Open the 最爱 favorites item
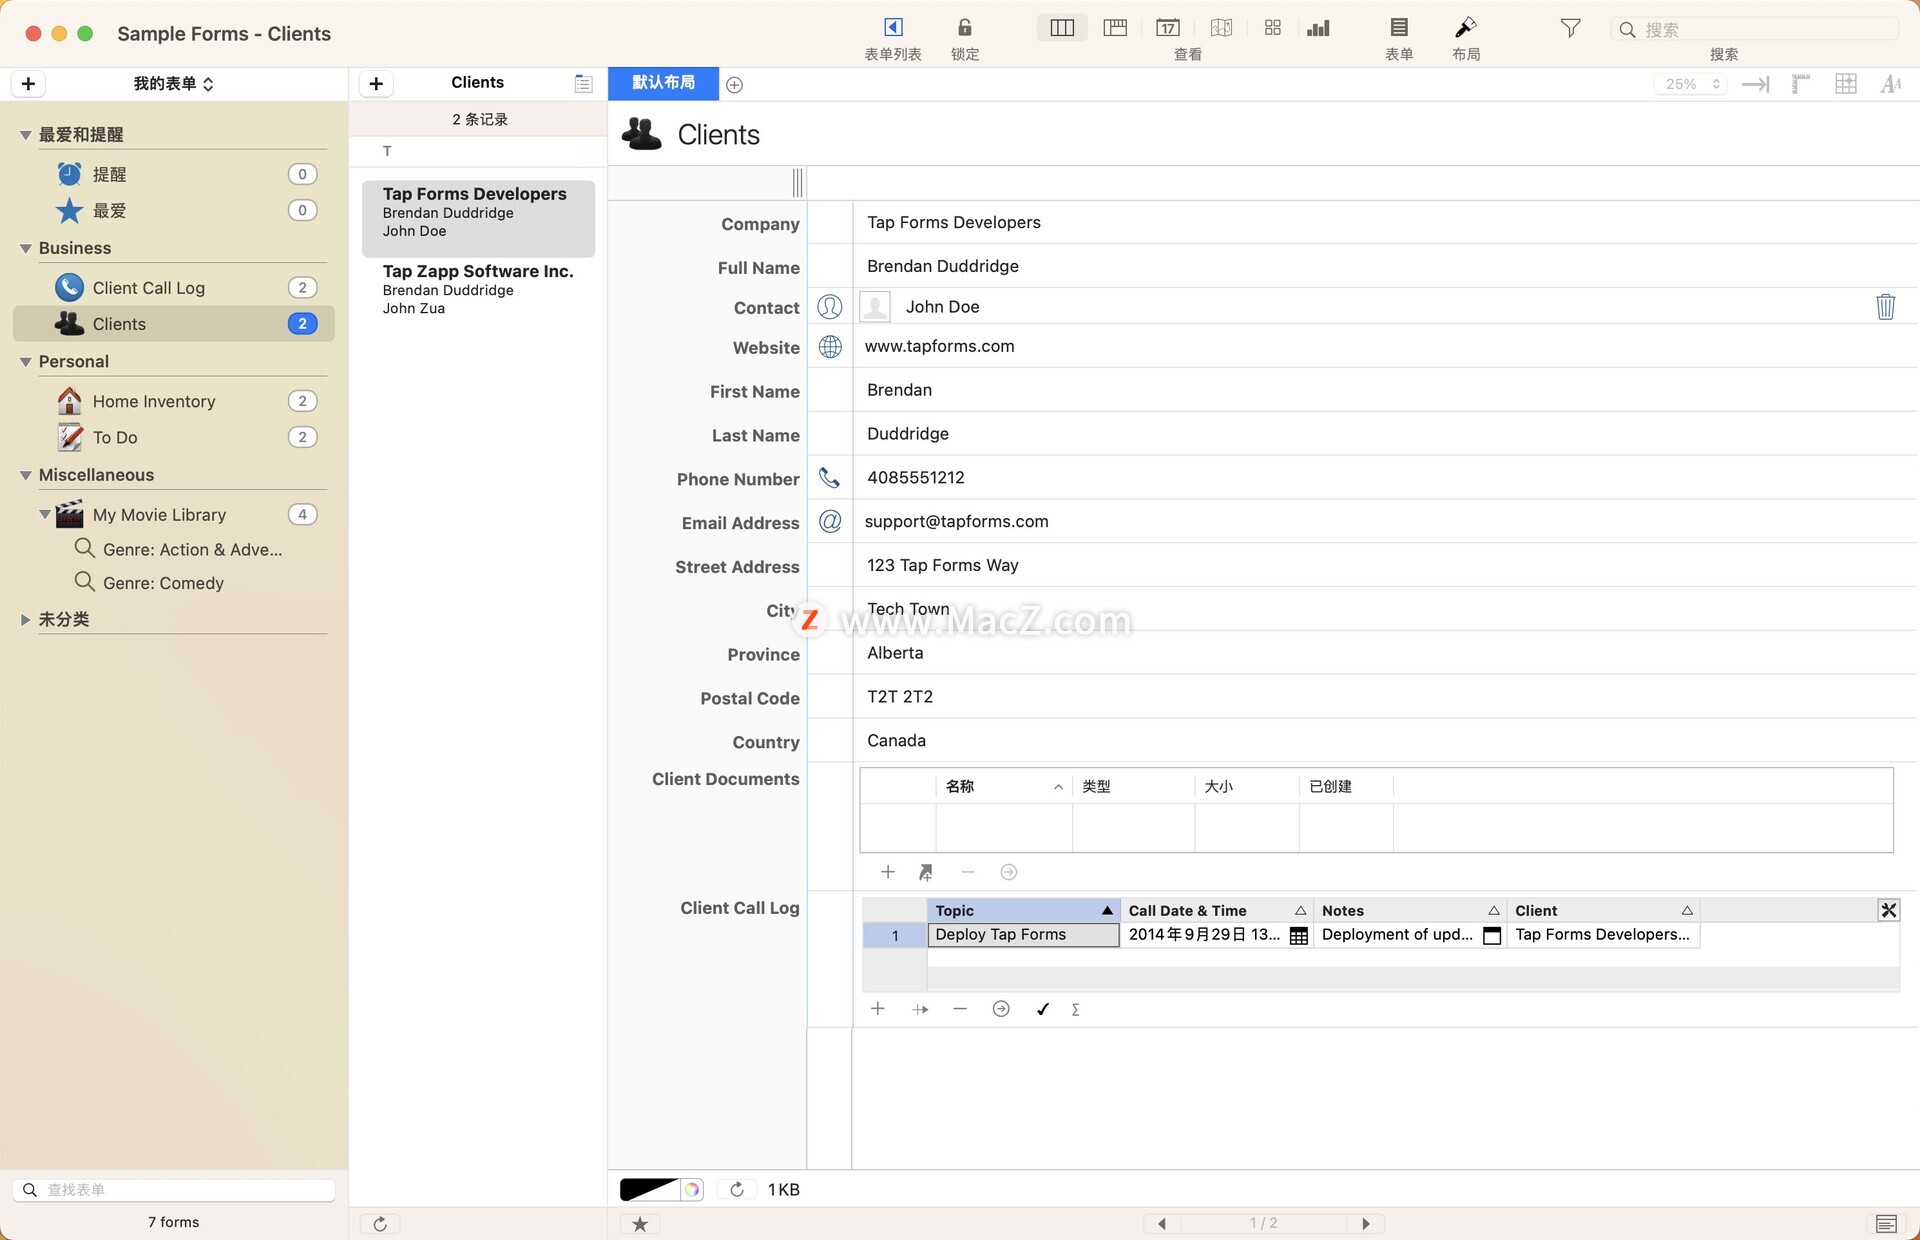1920x1240 pixels. [x=173, y=210]
